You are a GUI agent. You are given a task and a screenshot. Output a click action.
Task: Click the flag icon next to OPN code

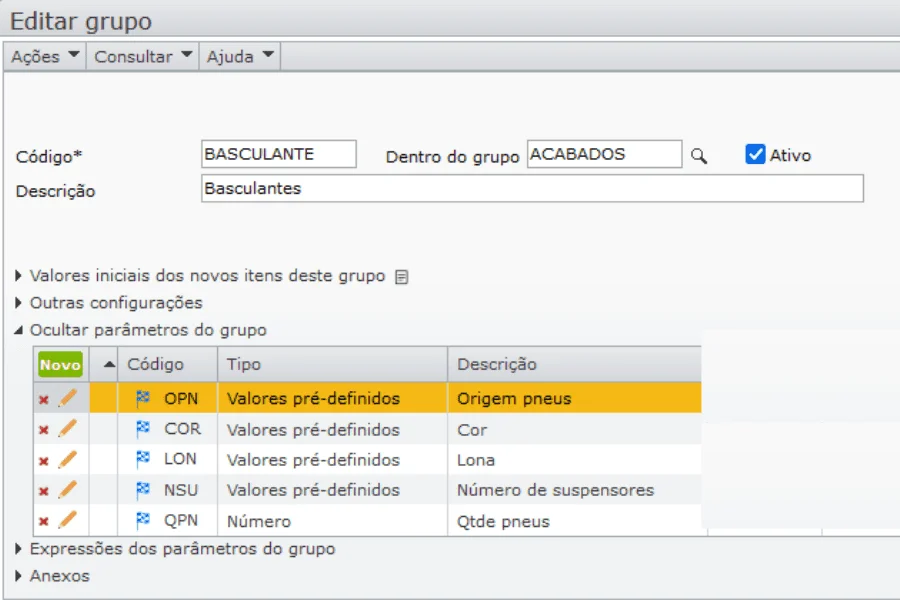(143, 399)
